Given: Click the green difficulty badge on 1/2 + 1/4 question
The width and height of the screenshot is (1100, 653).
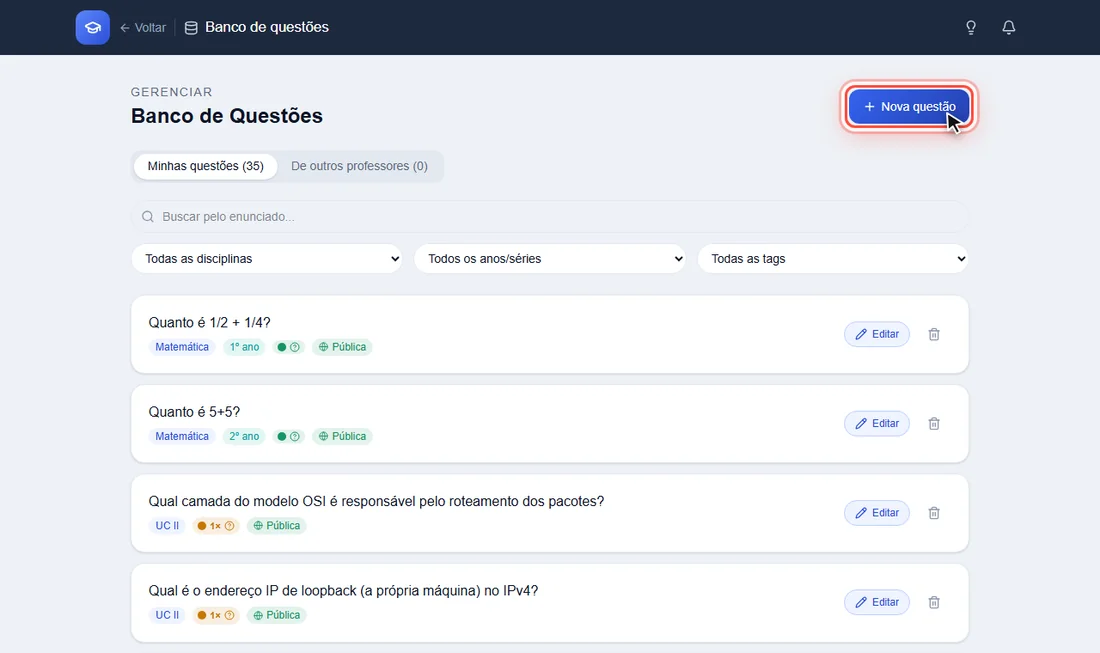Looking at the screenshot, I should (288, 347).
